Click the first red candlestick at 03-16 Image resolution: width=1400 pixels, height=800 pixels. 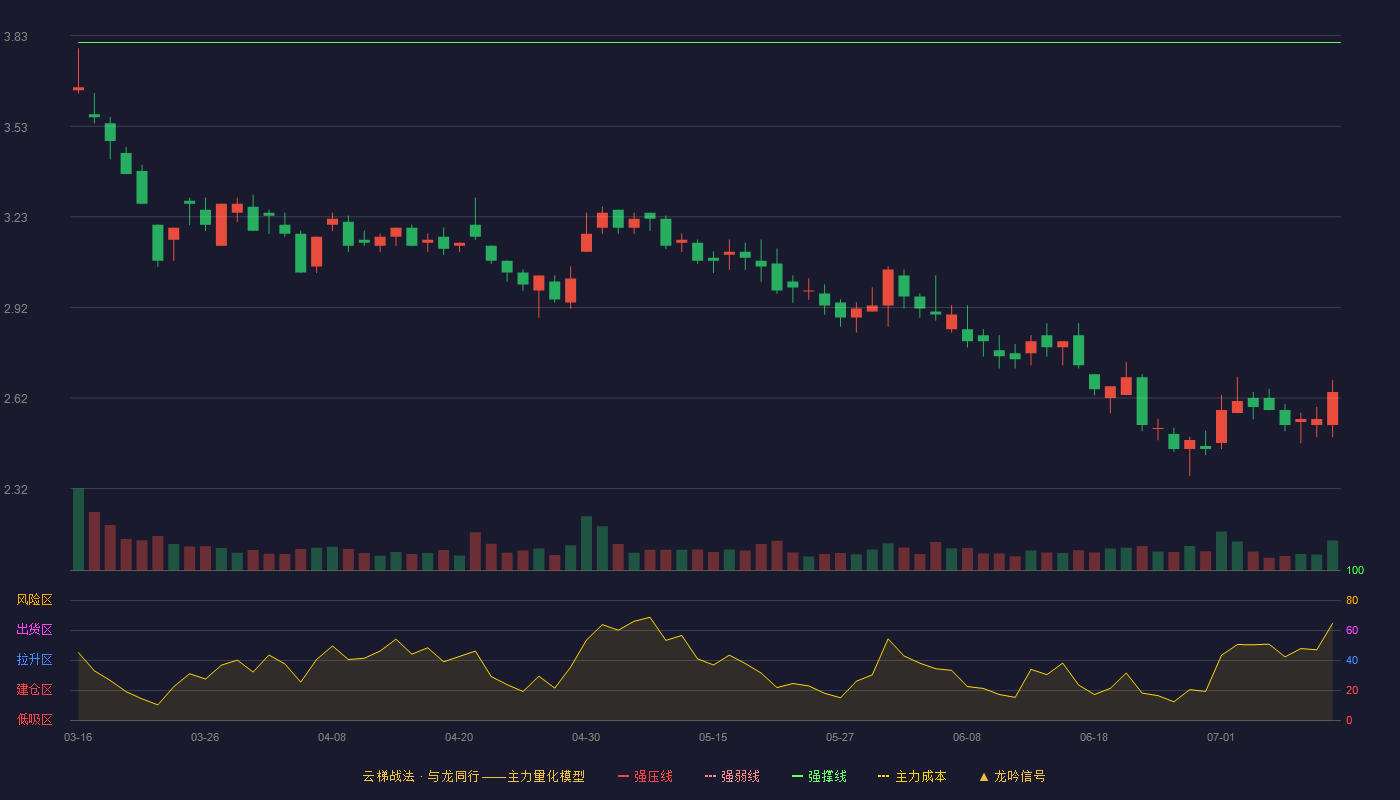[x=78, y=89]
